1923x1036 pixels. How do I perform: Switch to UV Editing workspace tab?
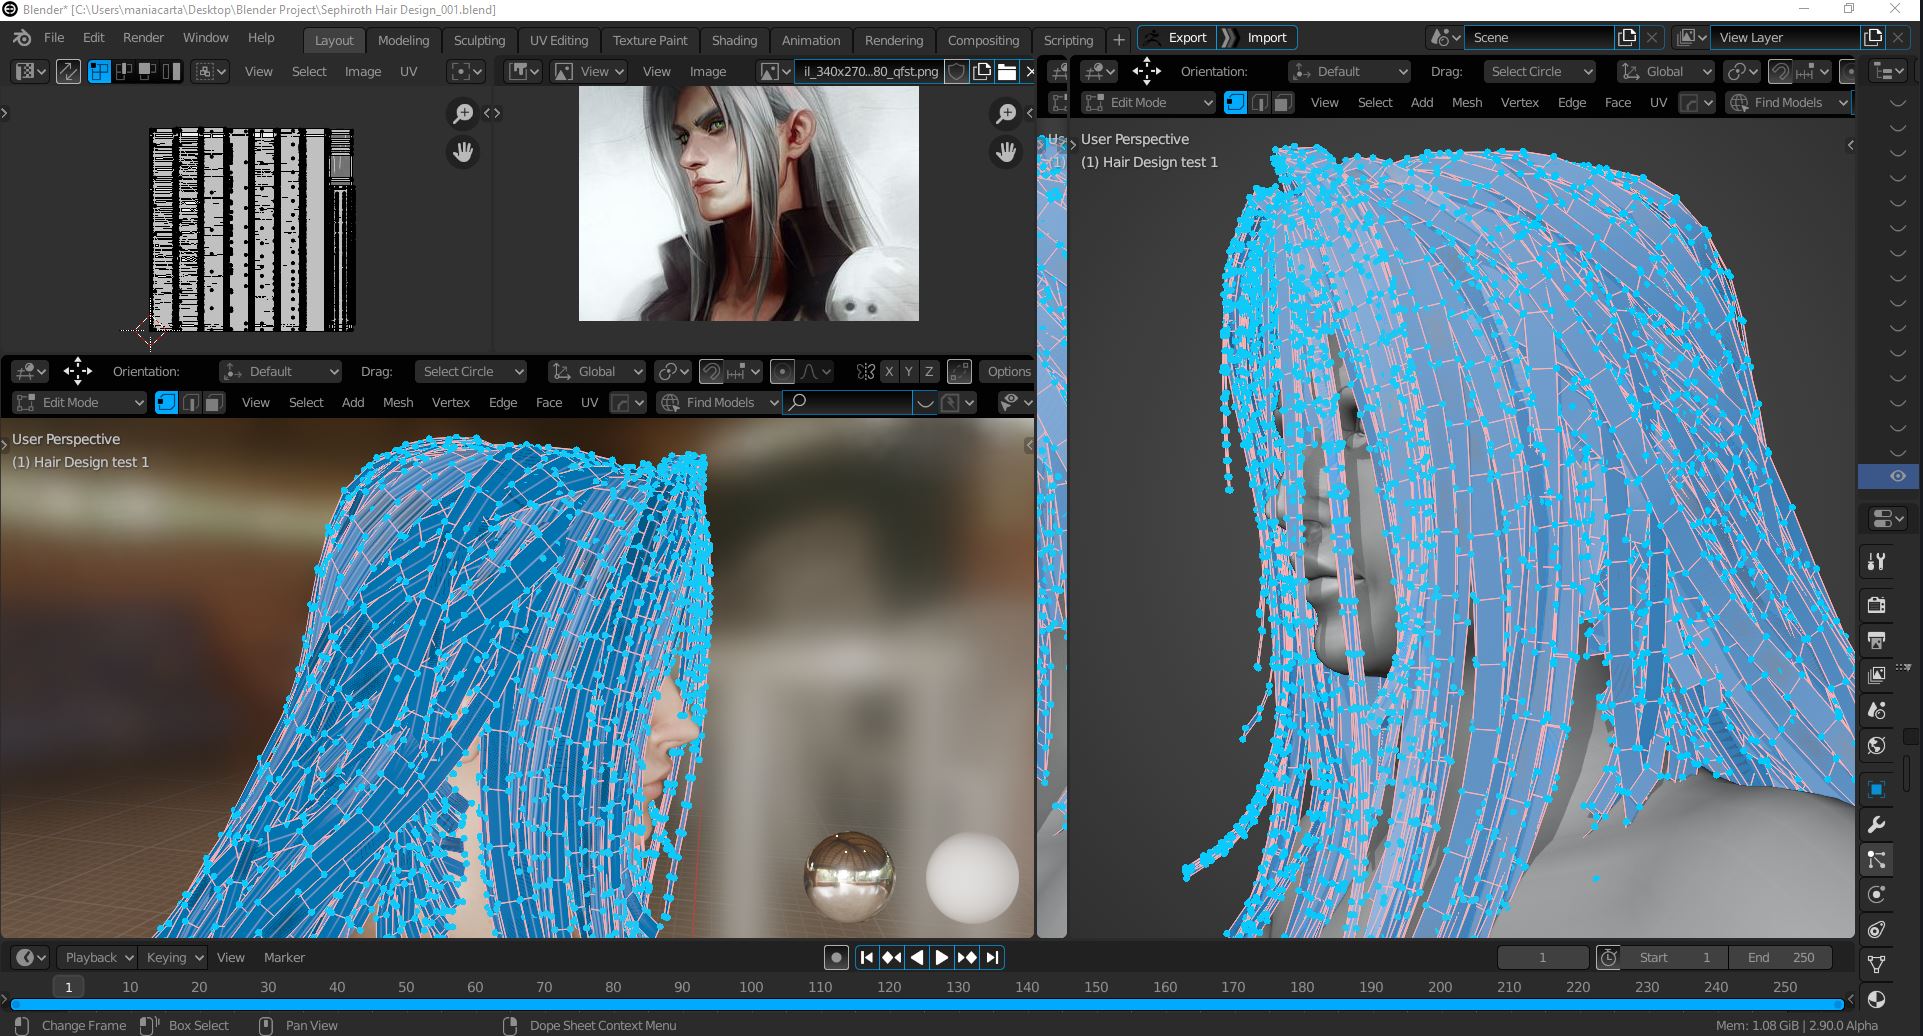click(559, 40)
